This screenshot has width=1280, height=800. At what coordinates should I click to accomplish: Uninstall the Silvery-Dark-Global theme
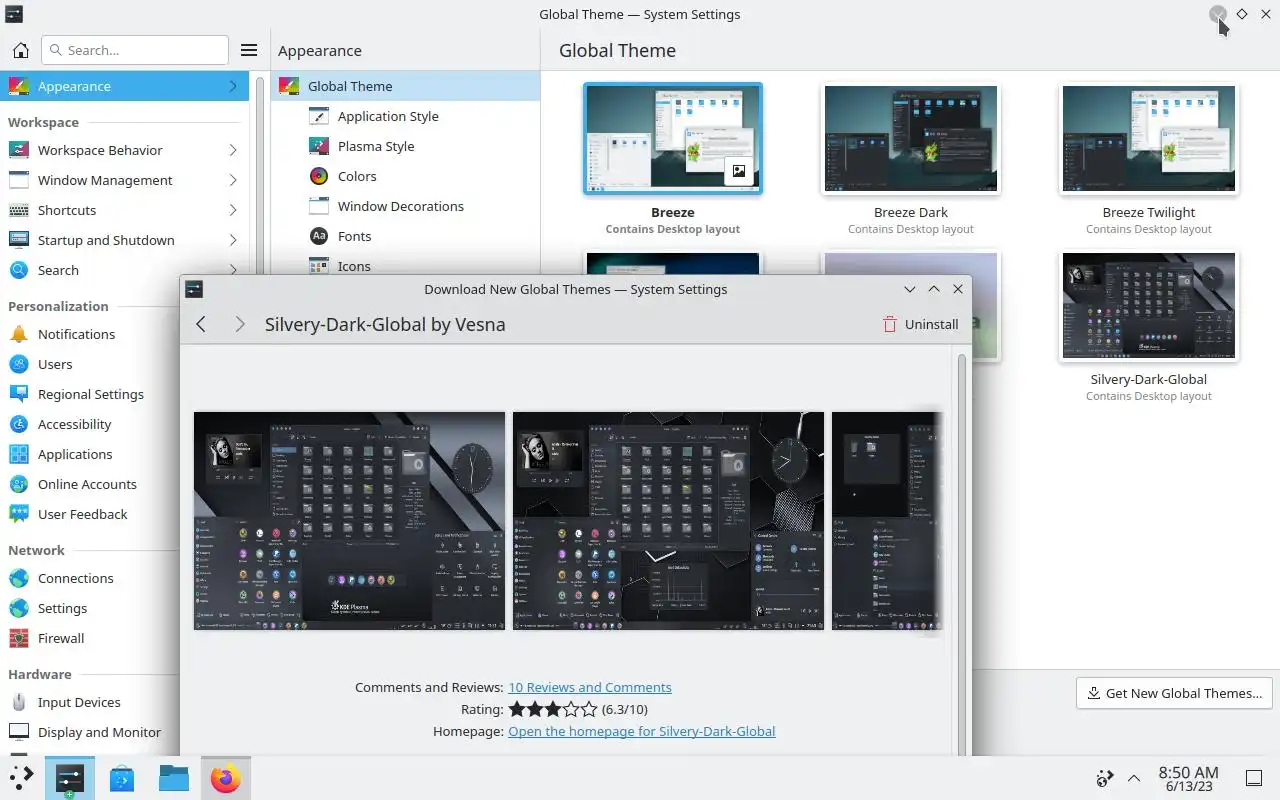pos(920,324)
